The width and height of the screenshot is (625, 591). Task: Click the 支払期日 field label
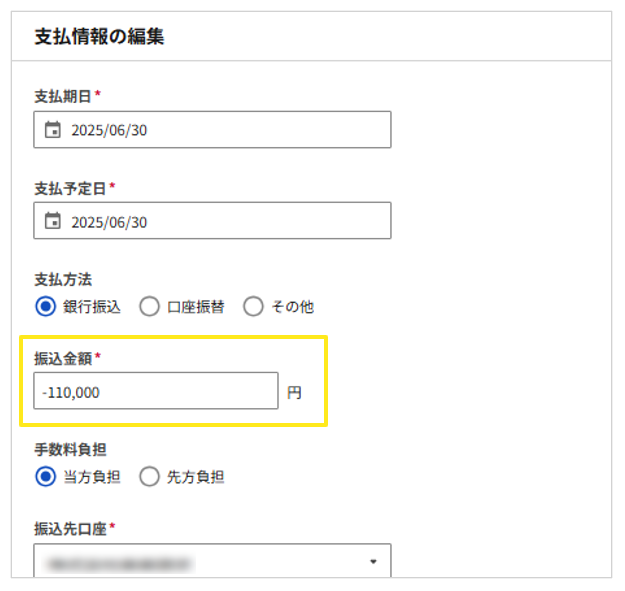coord(63,96)
